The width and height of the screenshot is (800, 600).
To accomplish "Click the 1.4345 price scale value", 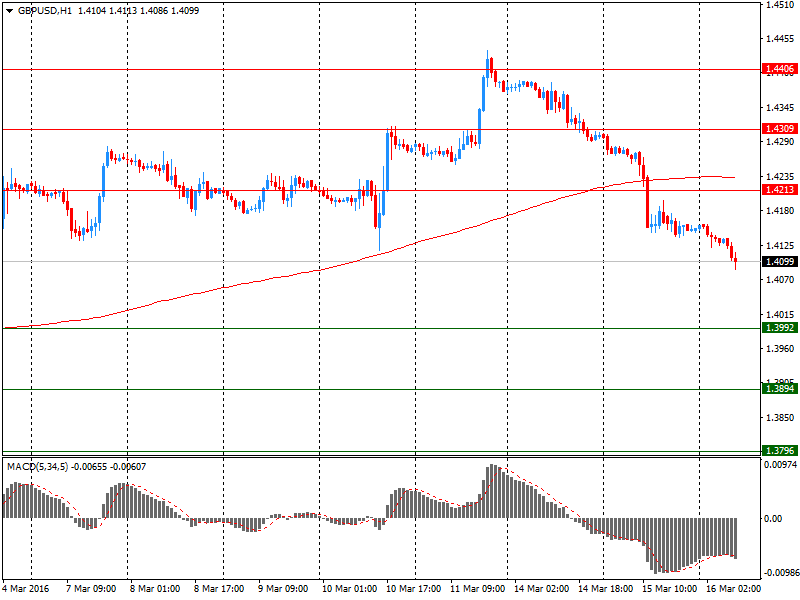I will click(780, 108).
